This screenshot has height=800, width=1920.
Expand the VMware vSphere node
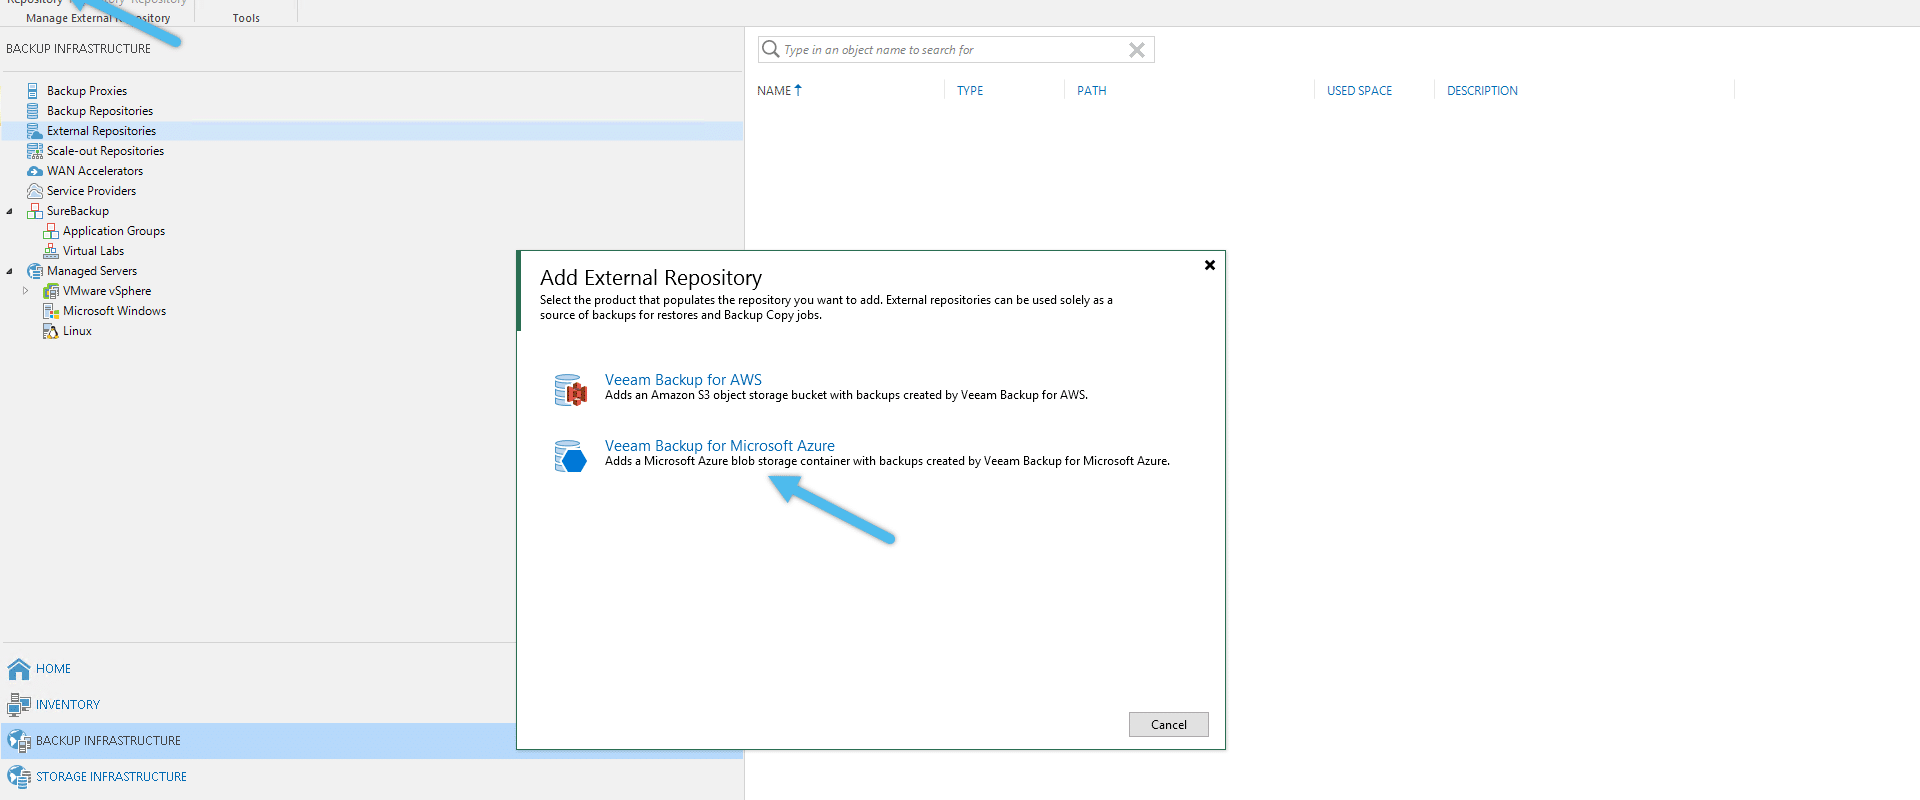26,291
